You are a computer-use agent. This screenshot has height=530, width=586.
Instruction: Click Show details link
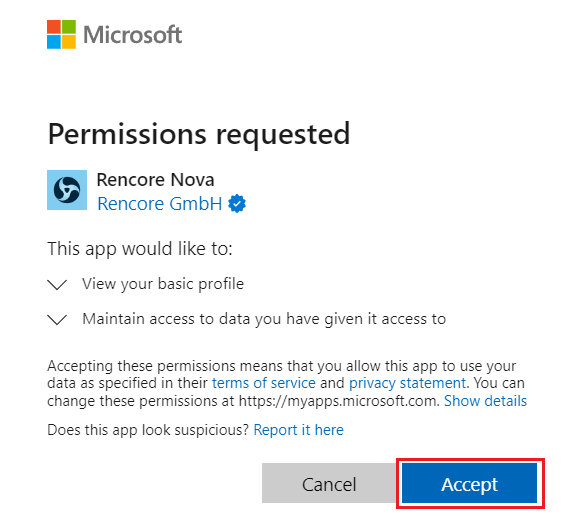485,401
